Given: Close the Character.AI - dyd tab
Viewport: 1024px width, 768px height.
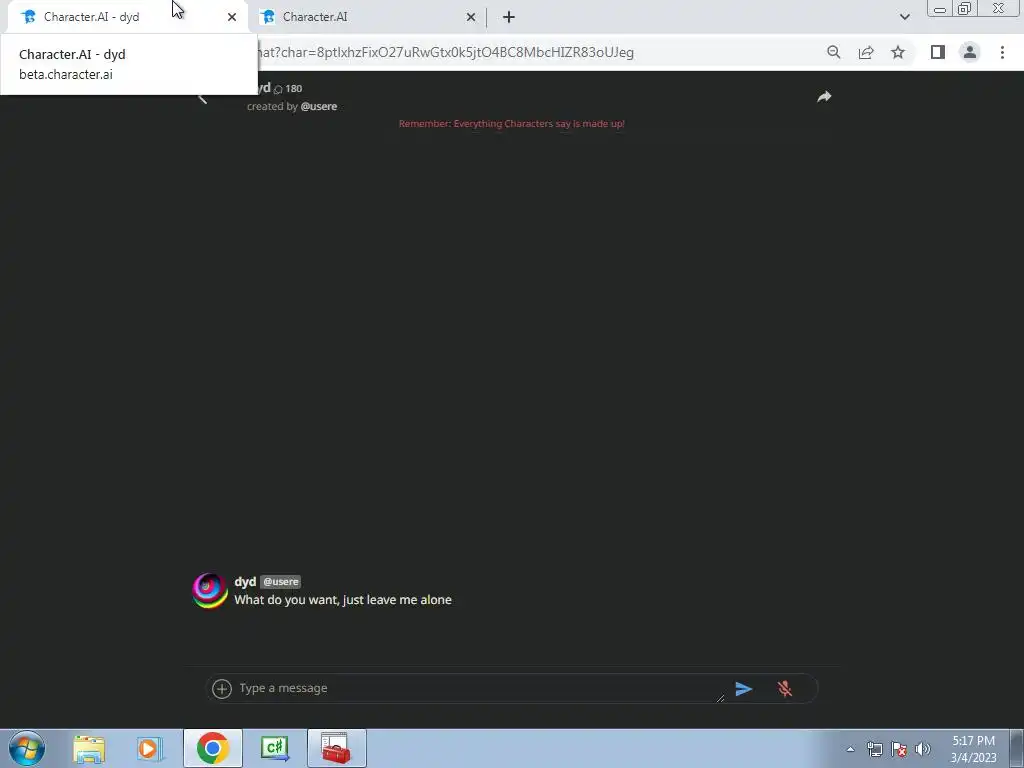Looking at the screenshot, I should (232, 17).
